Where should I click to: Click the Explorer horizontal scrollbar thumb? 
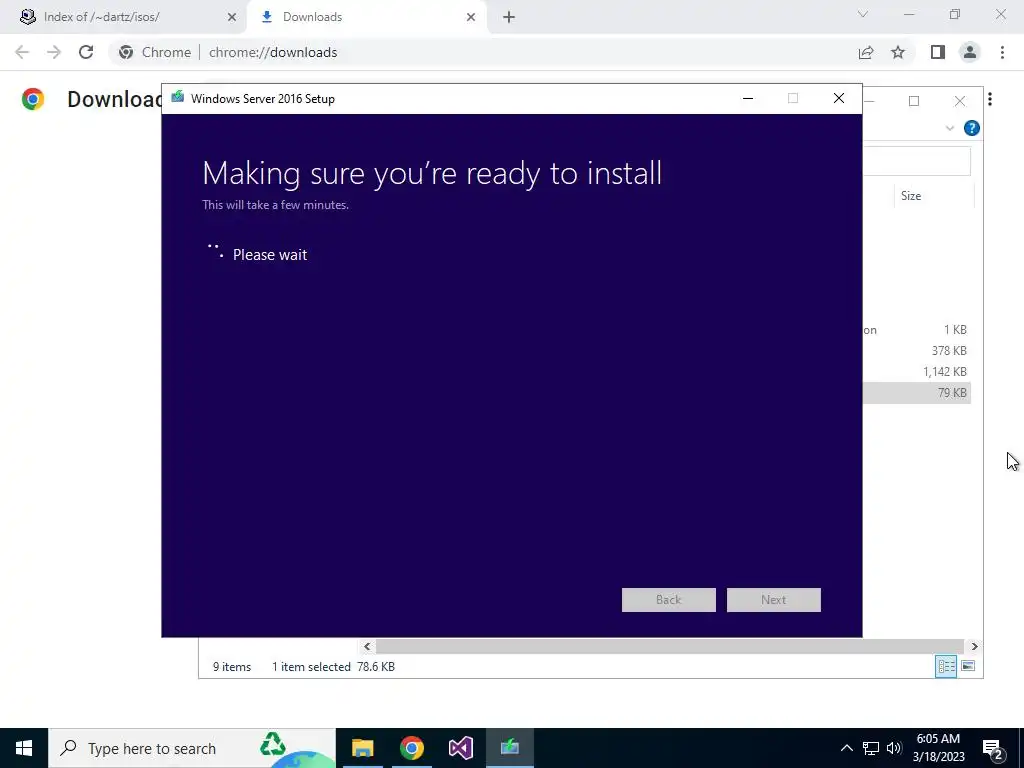669,647
